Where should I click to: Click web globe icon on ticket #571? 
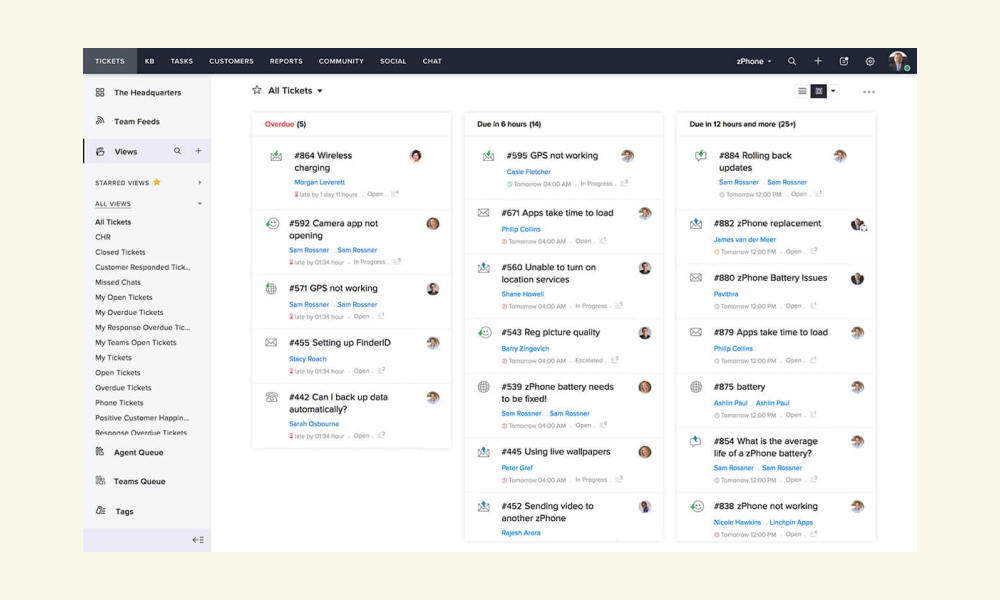(x=271, y=289)
